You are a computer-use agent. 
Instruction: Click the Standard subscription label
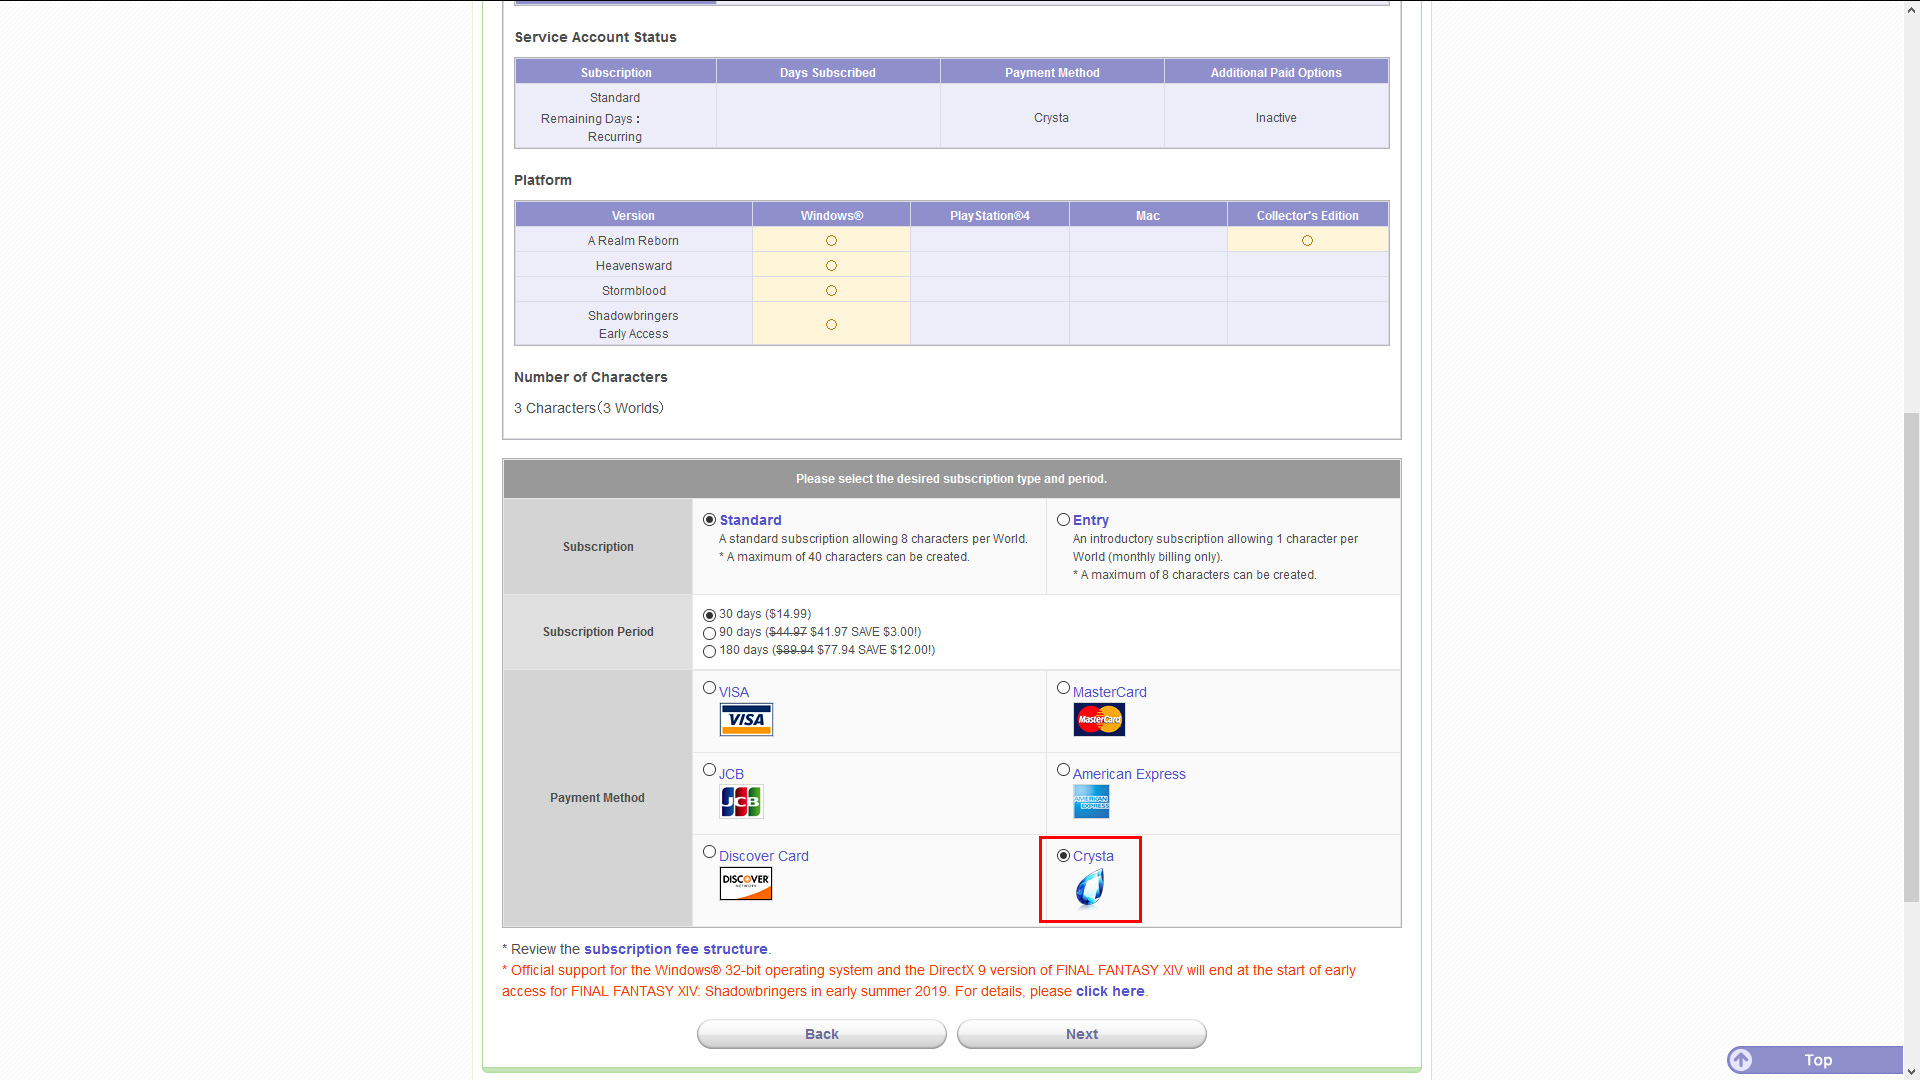(x=751, y=520)
